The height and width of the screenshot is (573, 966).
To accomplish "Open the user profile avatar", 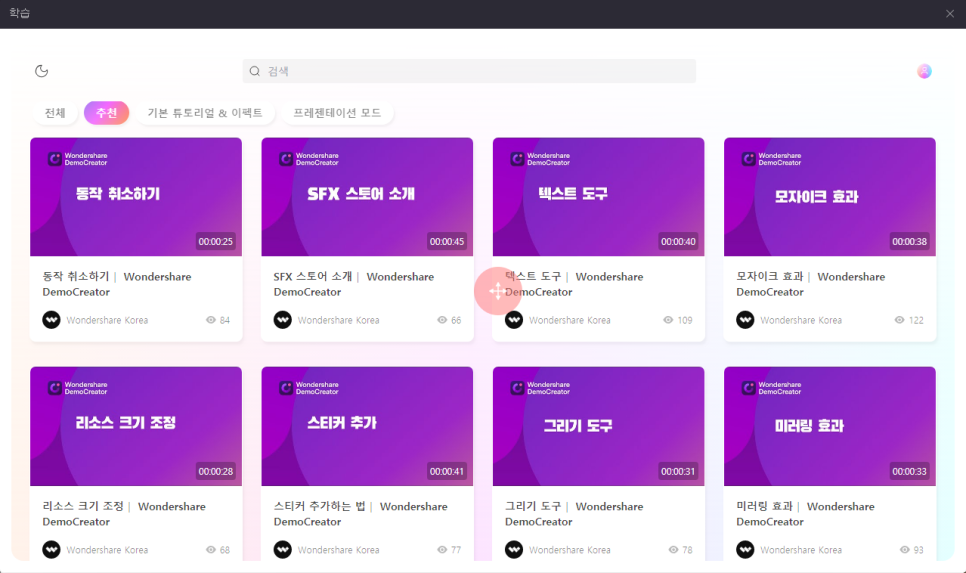I will click(924, 71).
